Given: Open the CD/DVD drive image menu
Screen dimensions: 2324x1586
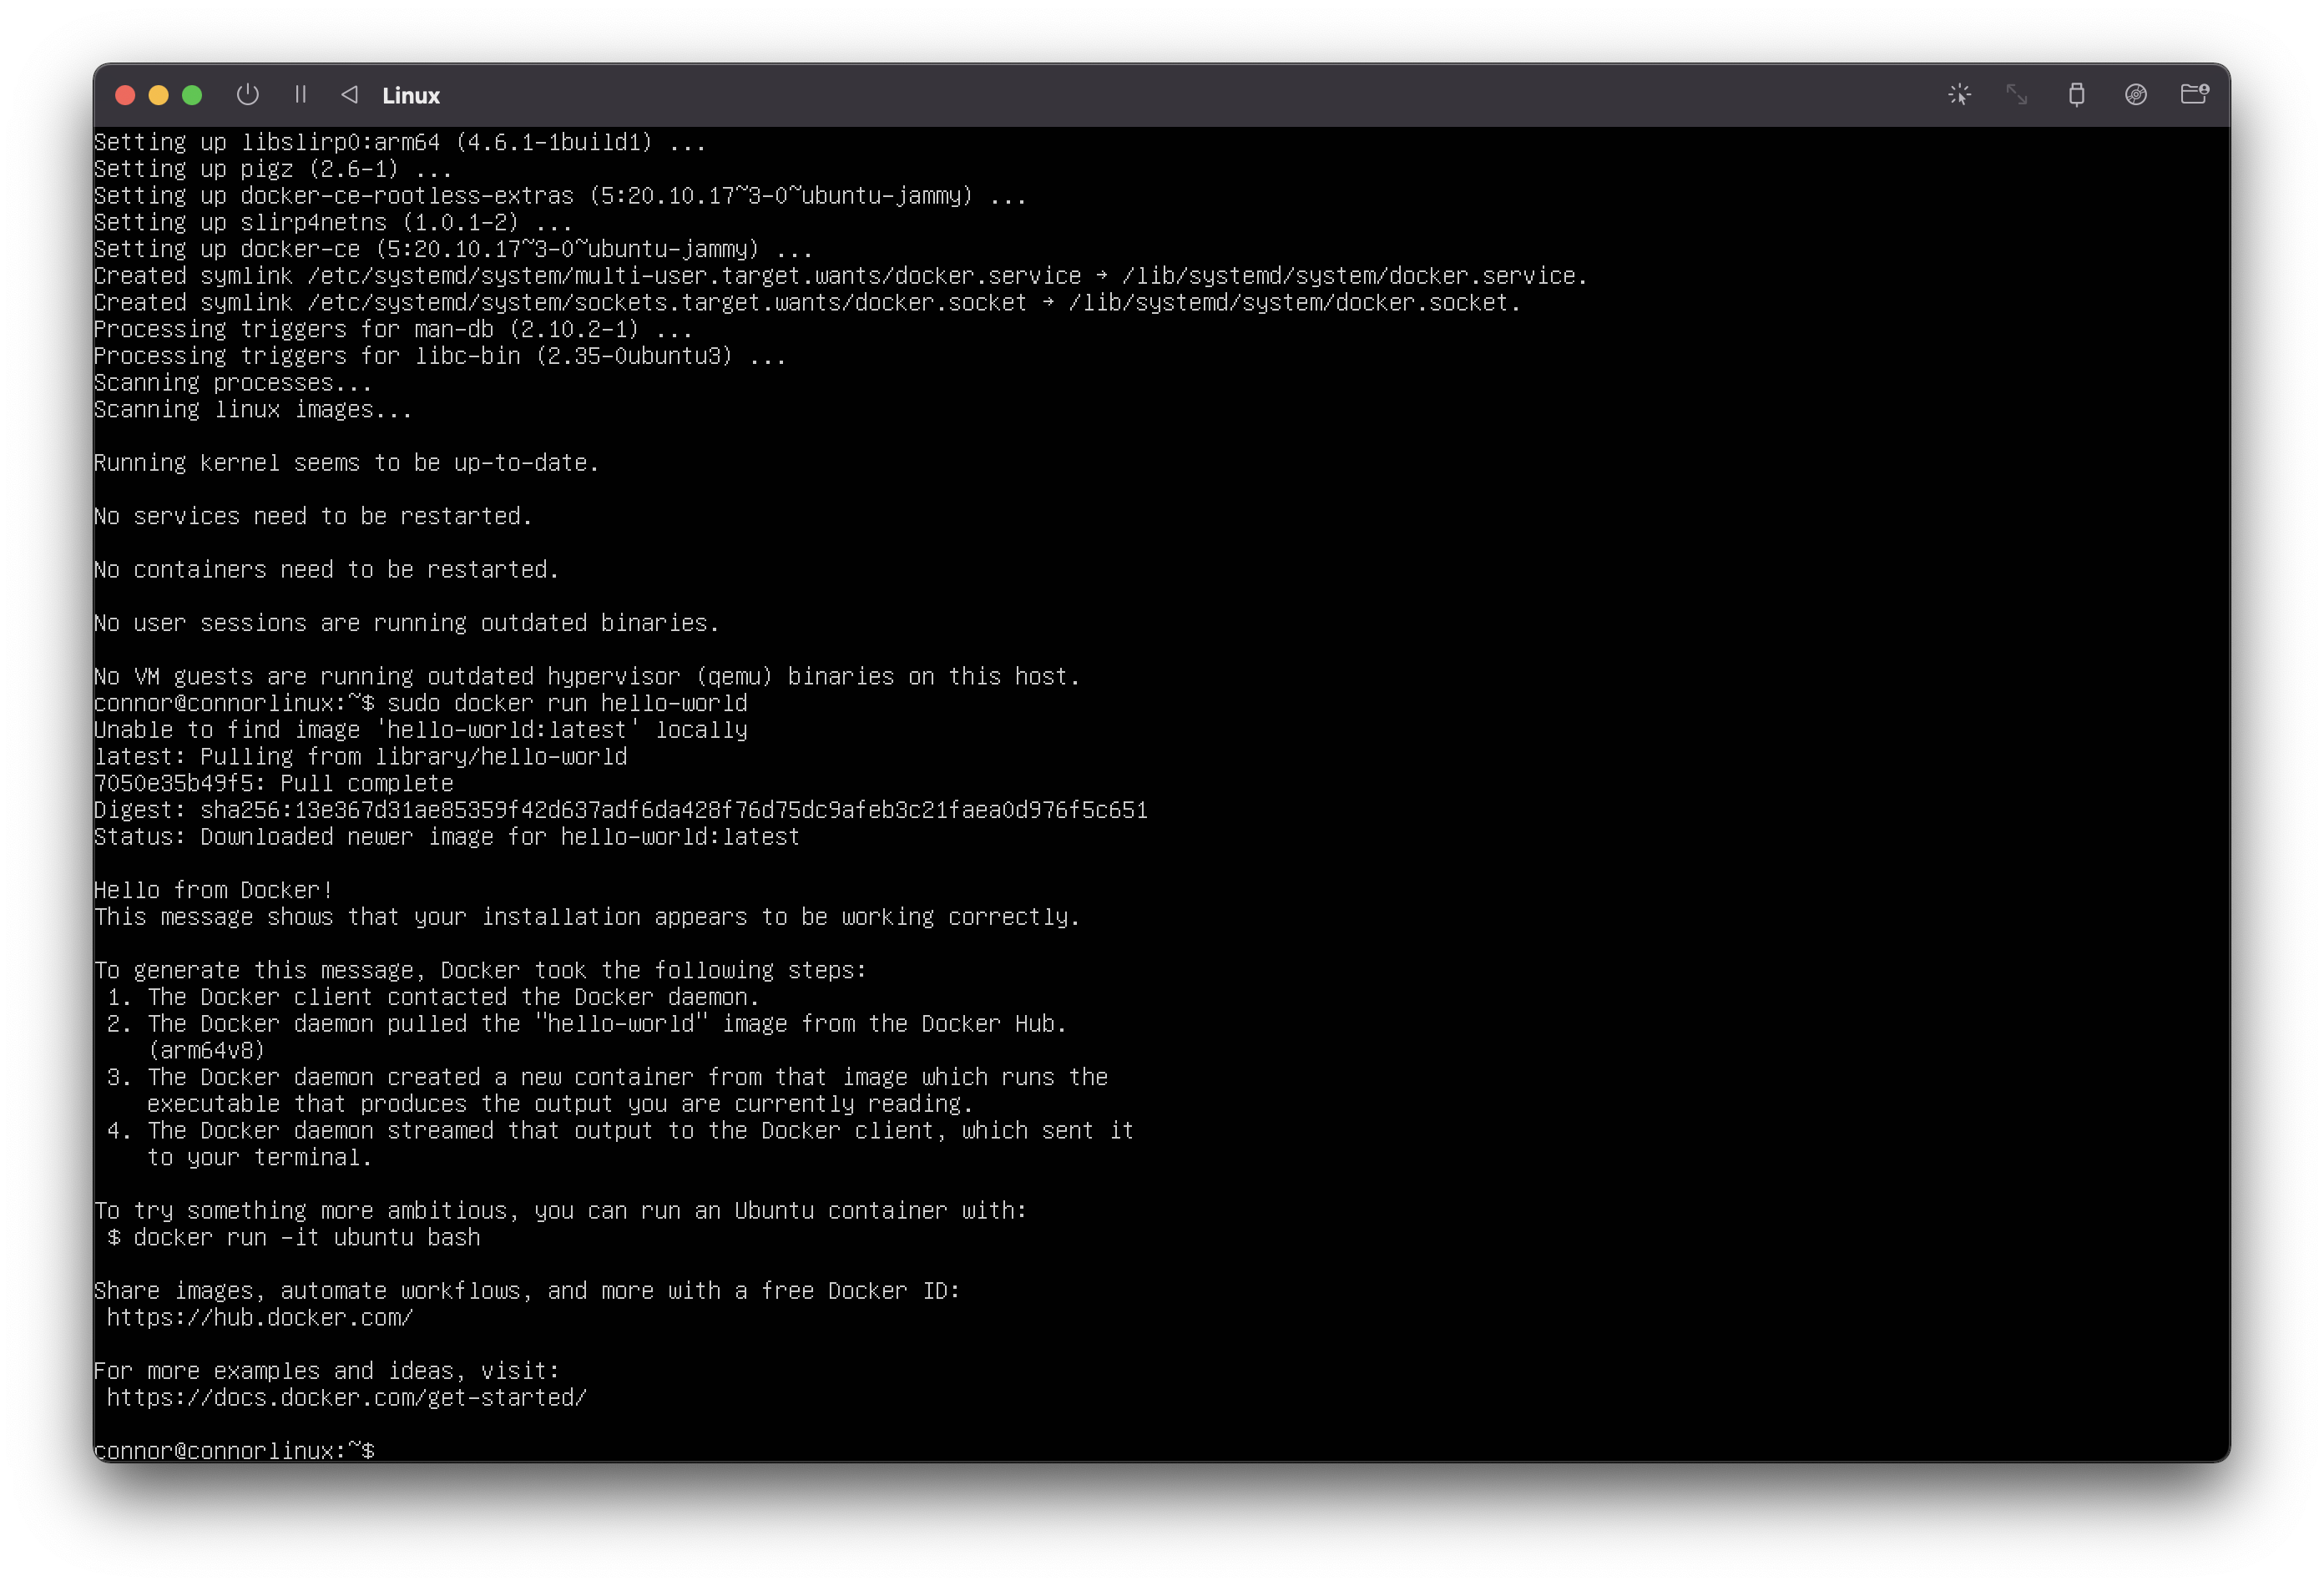Looking at the screenshot, I should tap(2135, 95).
